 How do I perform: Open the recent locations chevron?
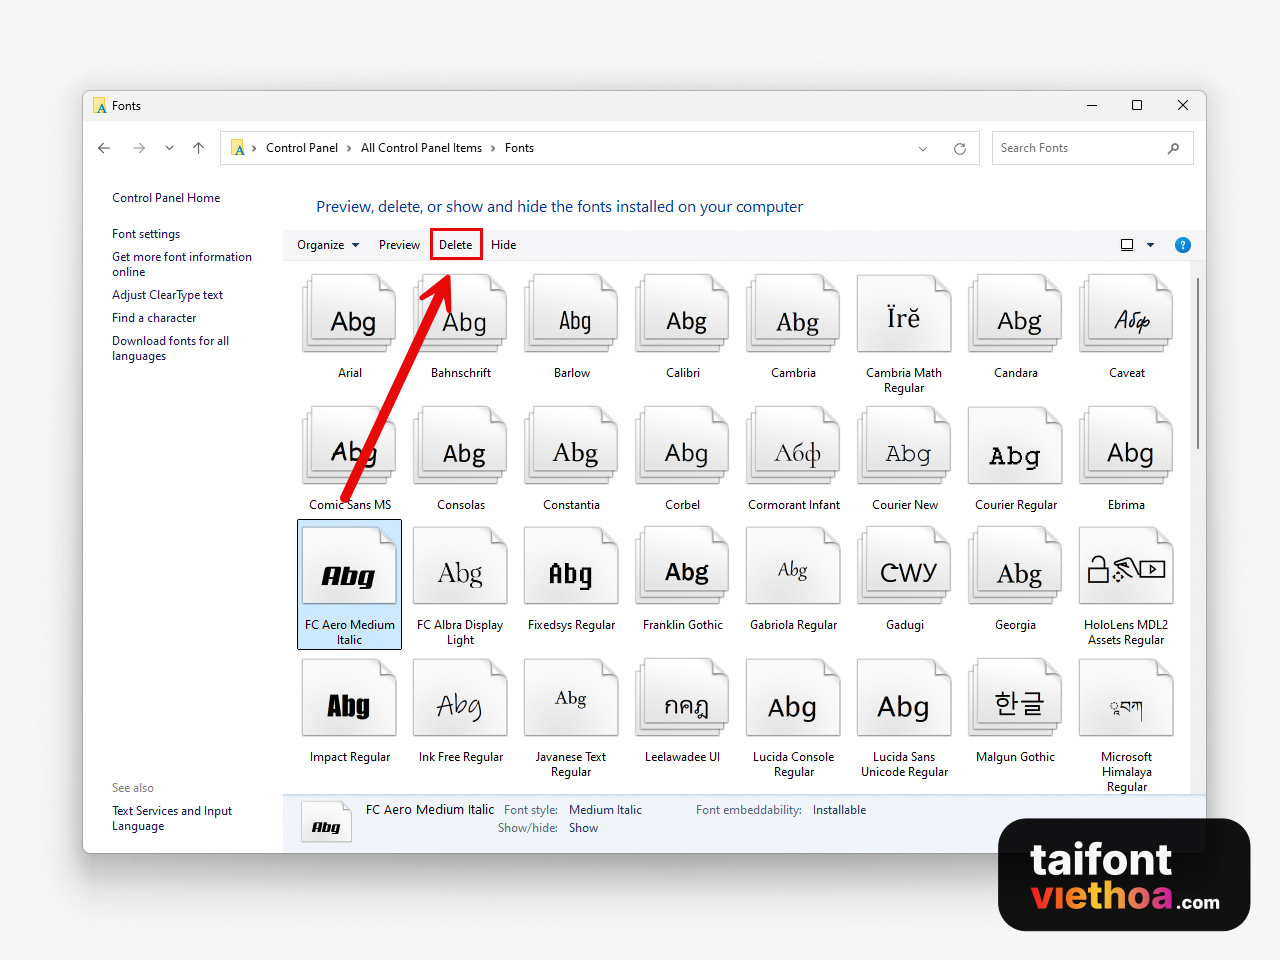point(169,148)
